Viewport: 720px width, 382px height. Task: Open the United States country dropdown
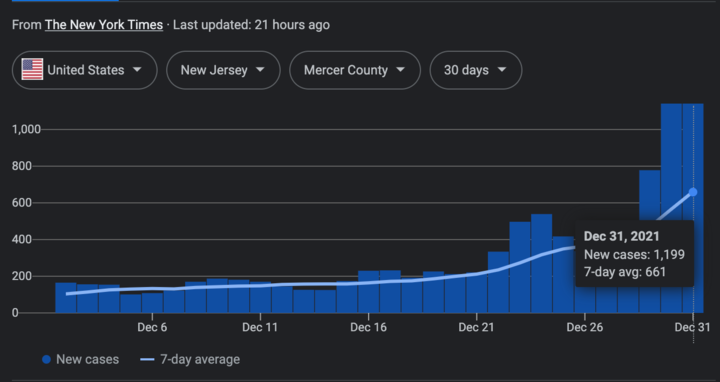pos(84,70)
